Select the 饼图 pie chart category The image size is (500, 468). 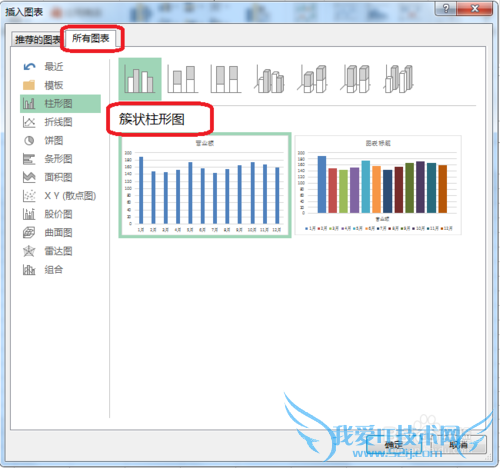point(60,141)
